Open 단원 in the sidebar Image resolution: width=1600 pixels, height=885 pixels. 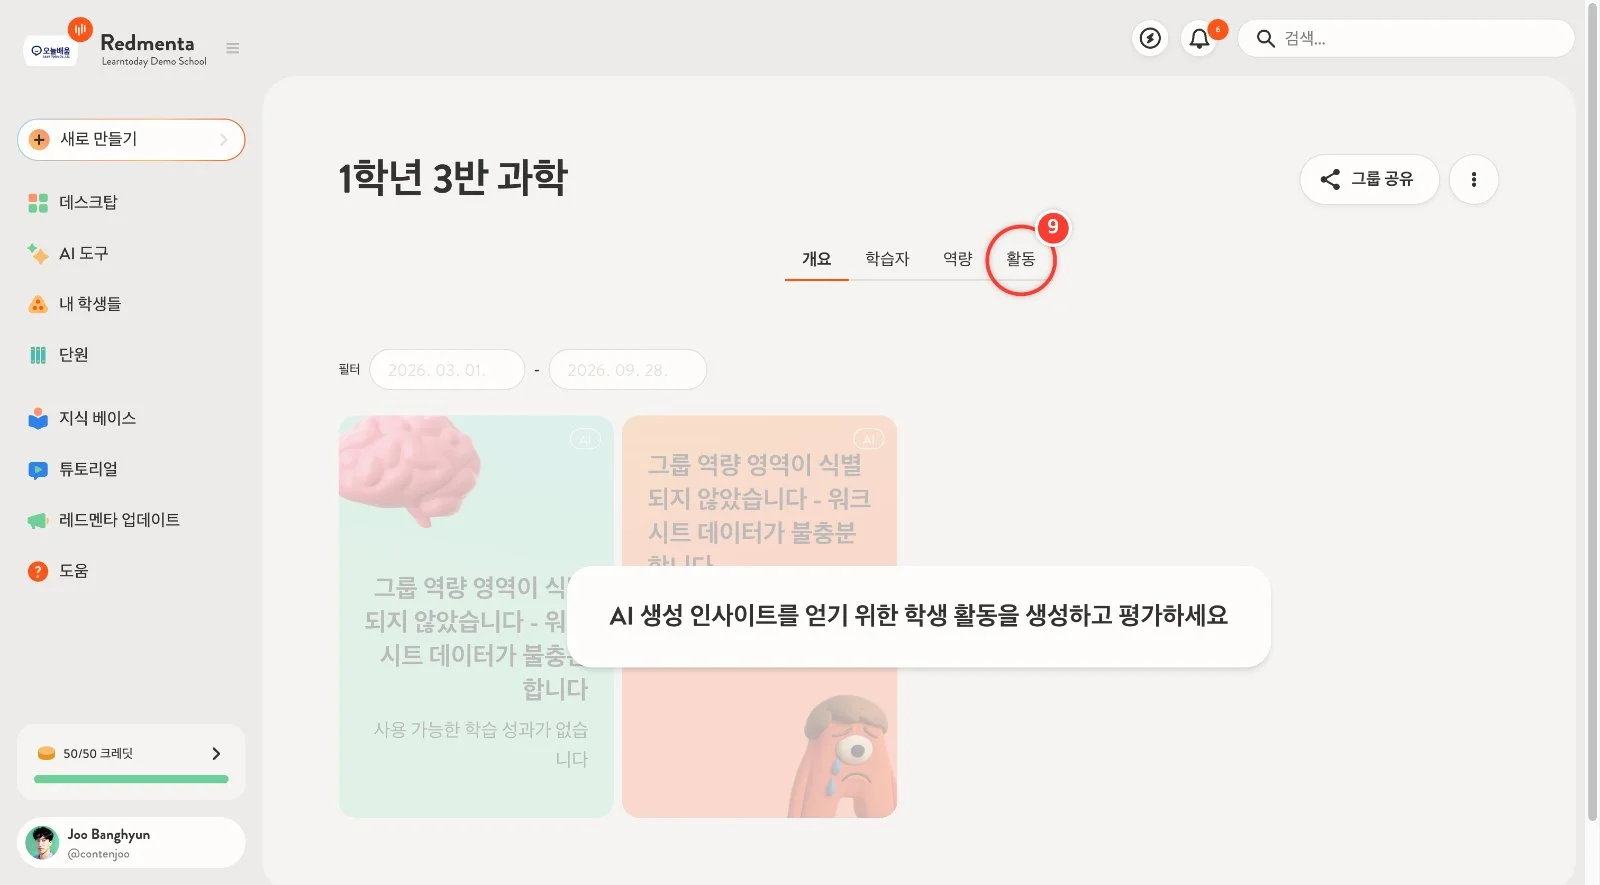point(58,355)
